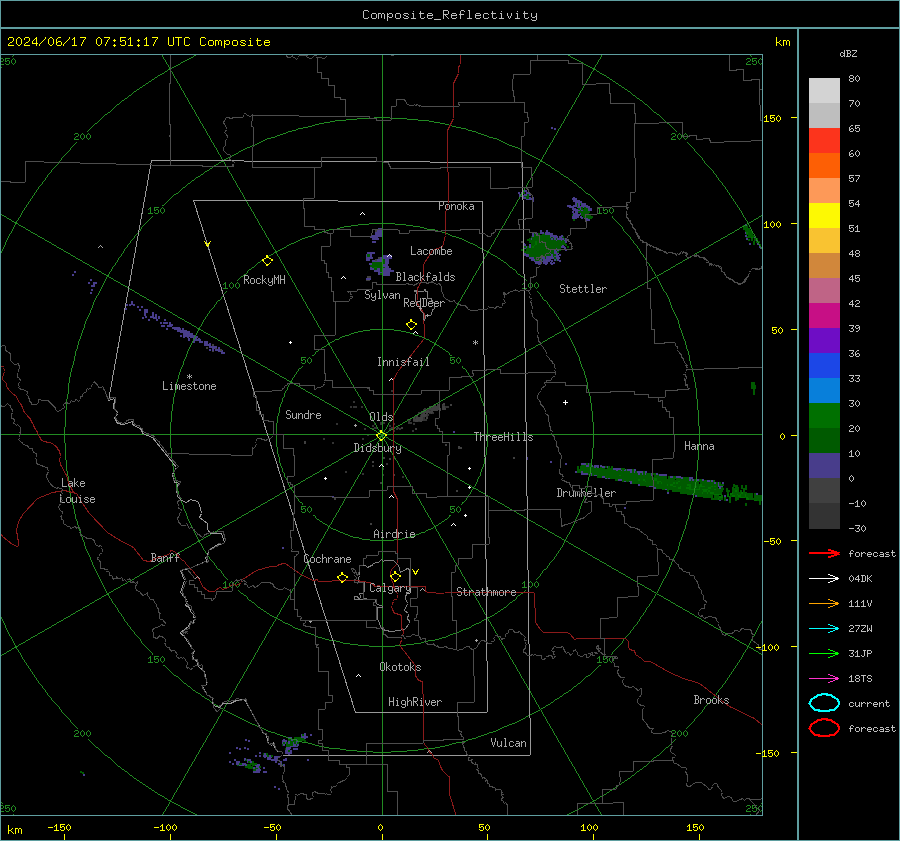Click the ThreeHills city label
This screenshot has width=900, height=841.
pyautogui.click(x=503, y=437)
